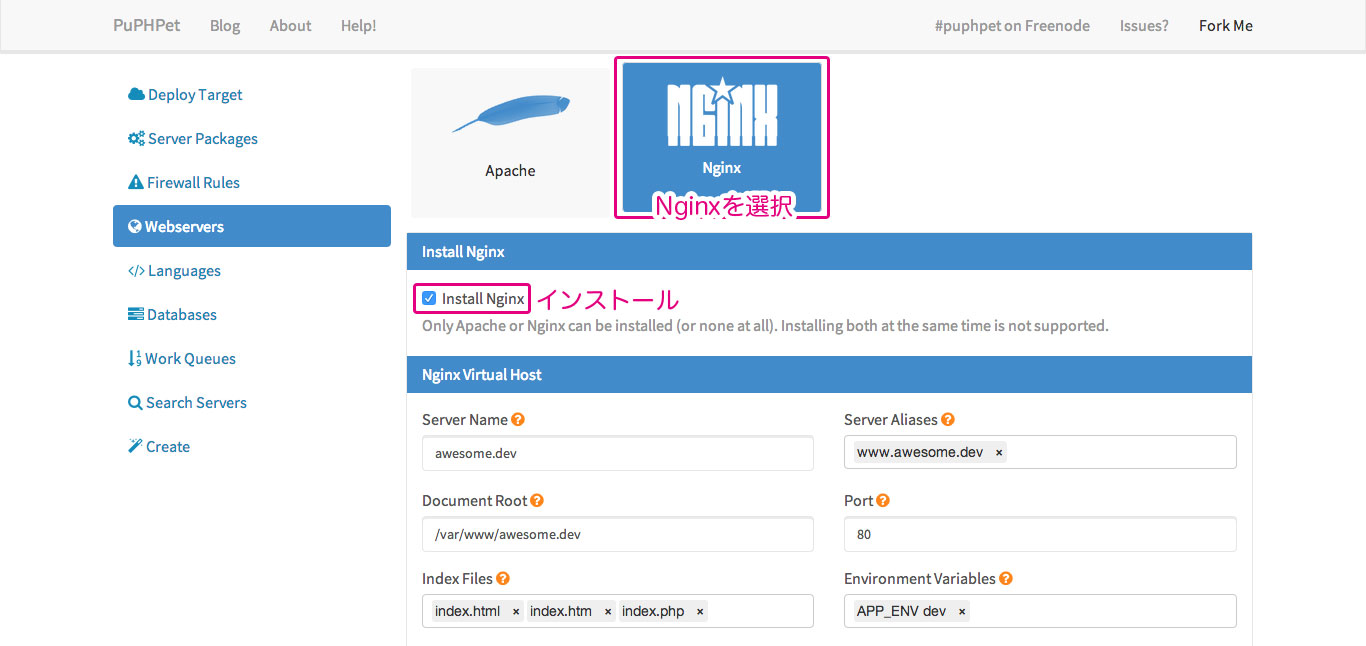Click the Firewall Rules warning icon
Screen dimensions: 1366x646
(136, 183)
